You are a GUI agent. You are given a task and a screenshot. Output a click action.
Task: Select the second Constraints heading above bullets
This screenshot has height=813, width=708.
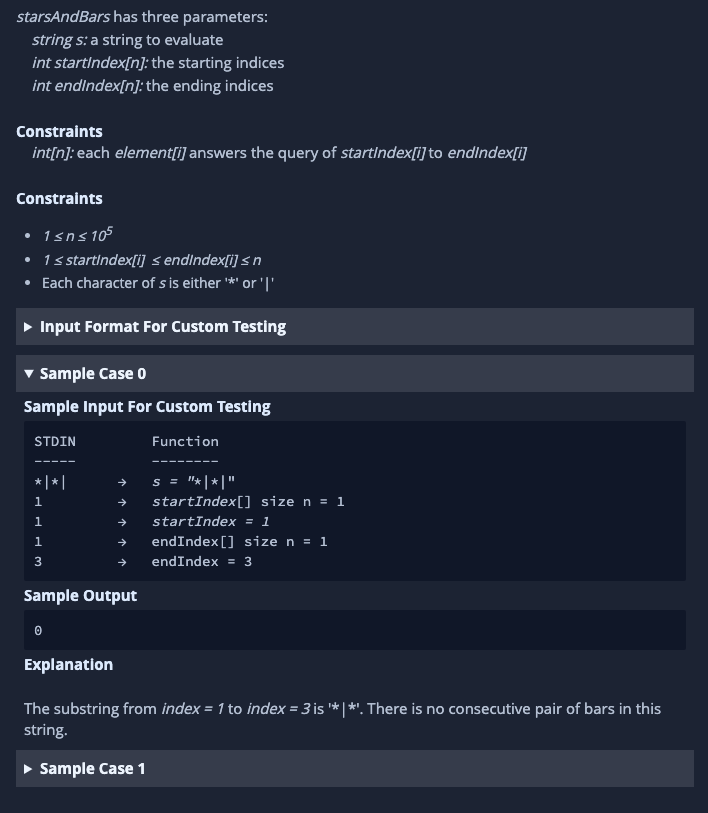59,199
